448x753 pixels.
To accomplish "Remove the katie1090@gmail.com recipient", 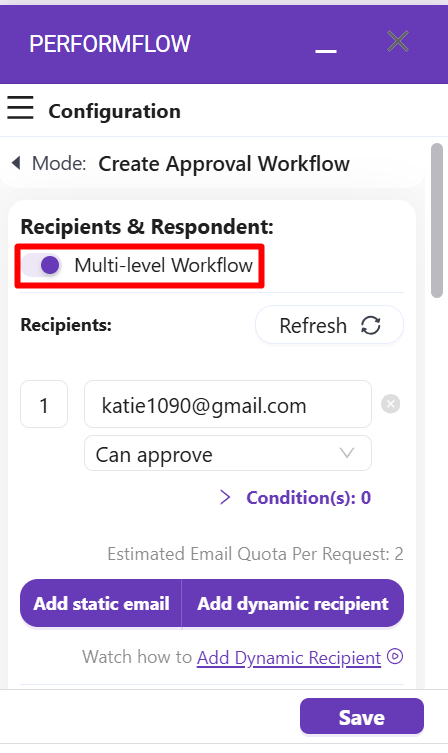I will (390, 404).
